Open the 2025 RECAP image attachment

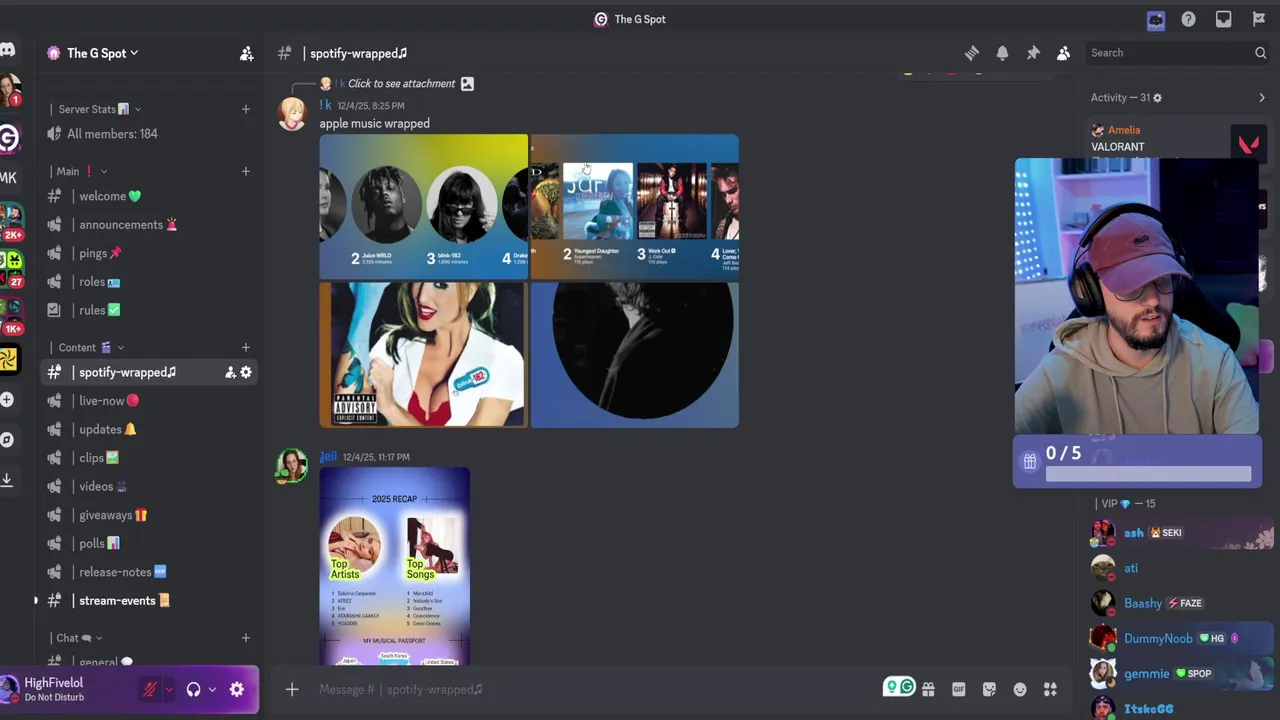(x=395, y=566)
